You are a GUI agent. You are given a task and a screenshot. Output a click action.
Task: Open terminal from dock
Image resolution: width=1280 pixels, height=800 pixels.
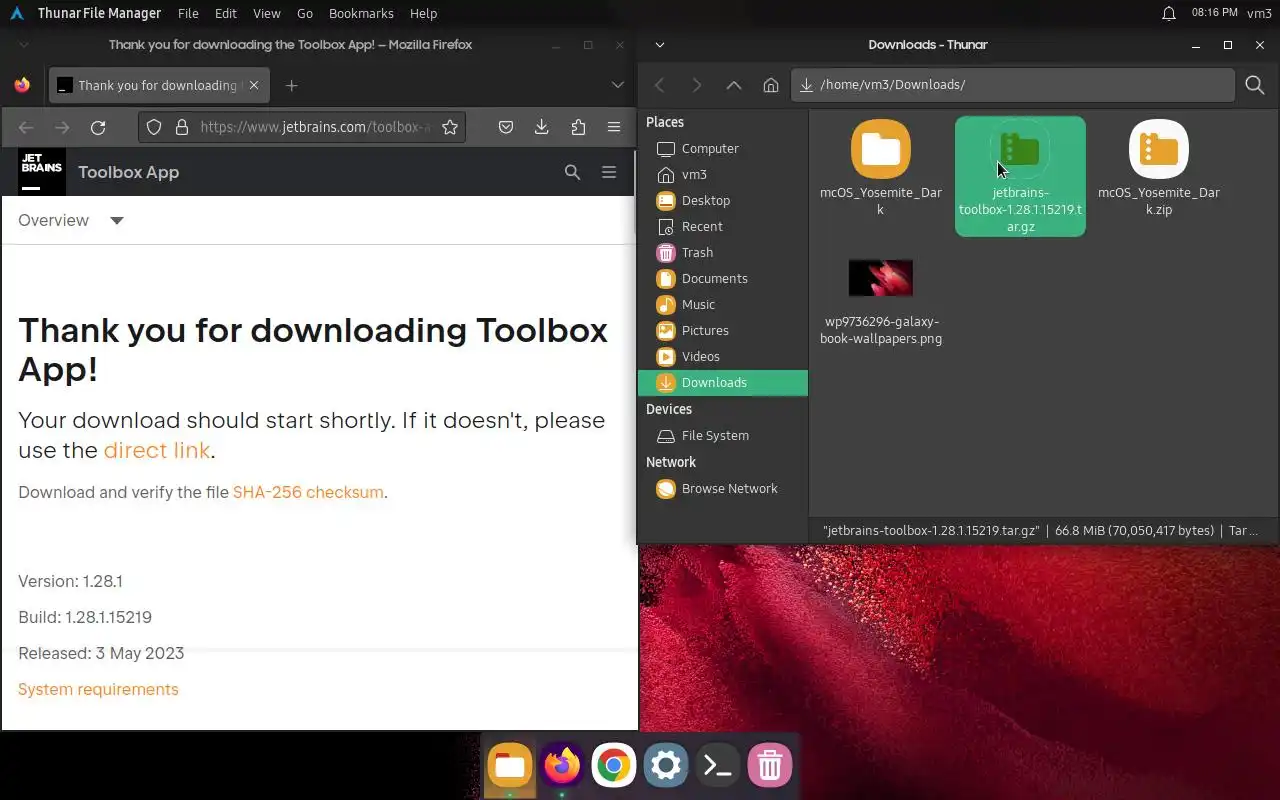(x=718, y=767)
